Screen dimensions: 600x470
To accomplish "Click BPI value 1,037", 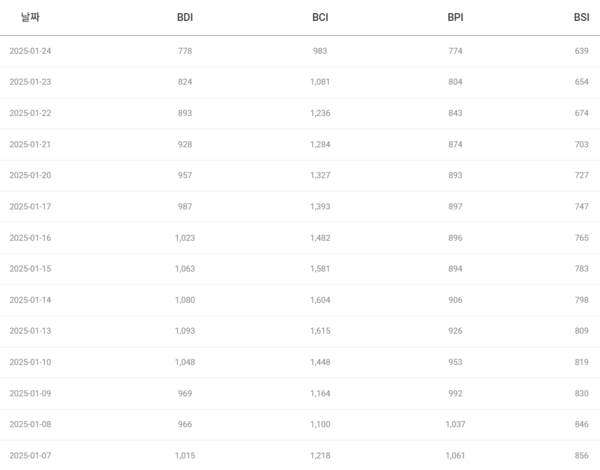I will point(456,424).
